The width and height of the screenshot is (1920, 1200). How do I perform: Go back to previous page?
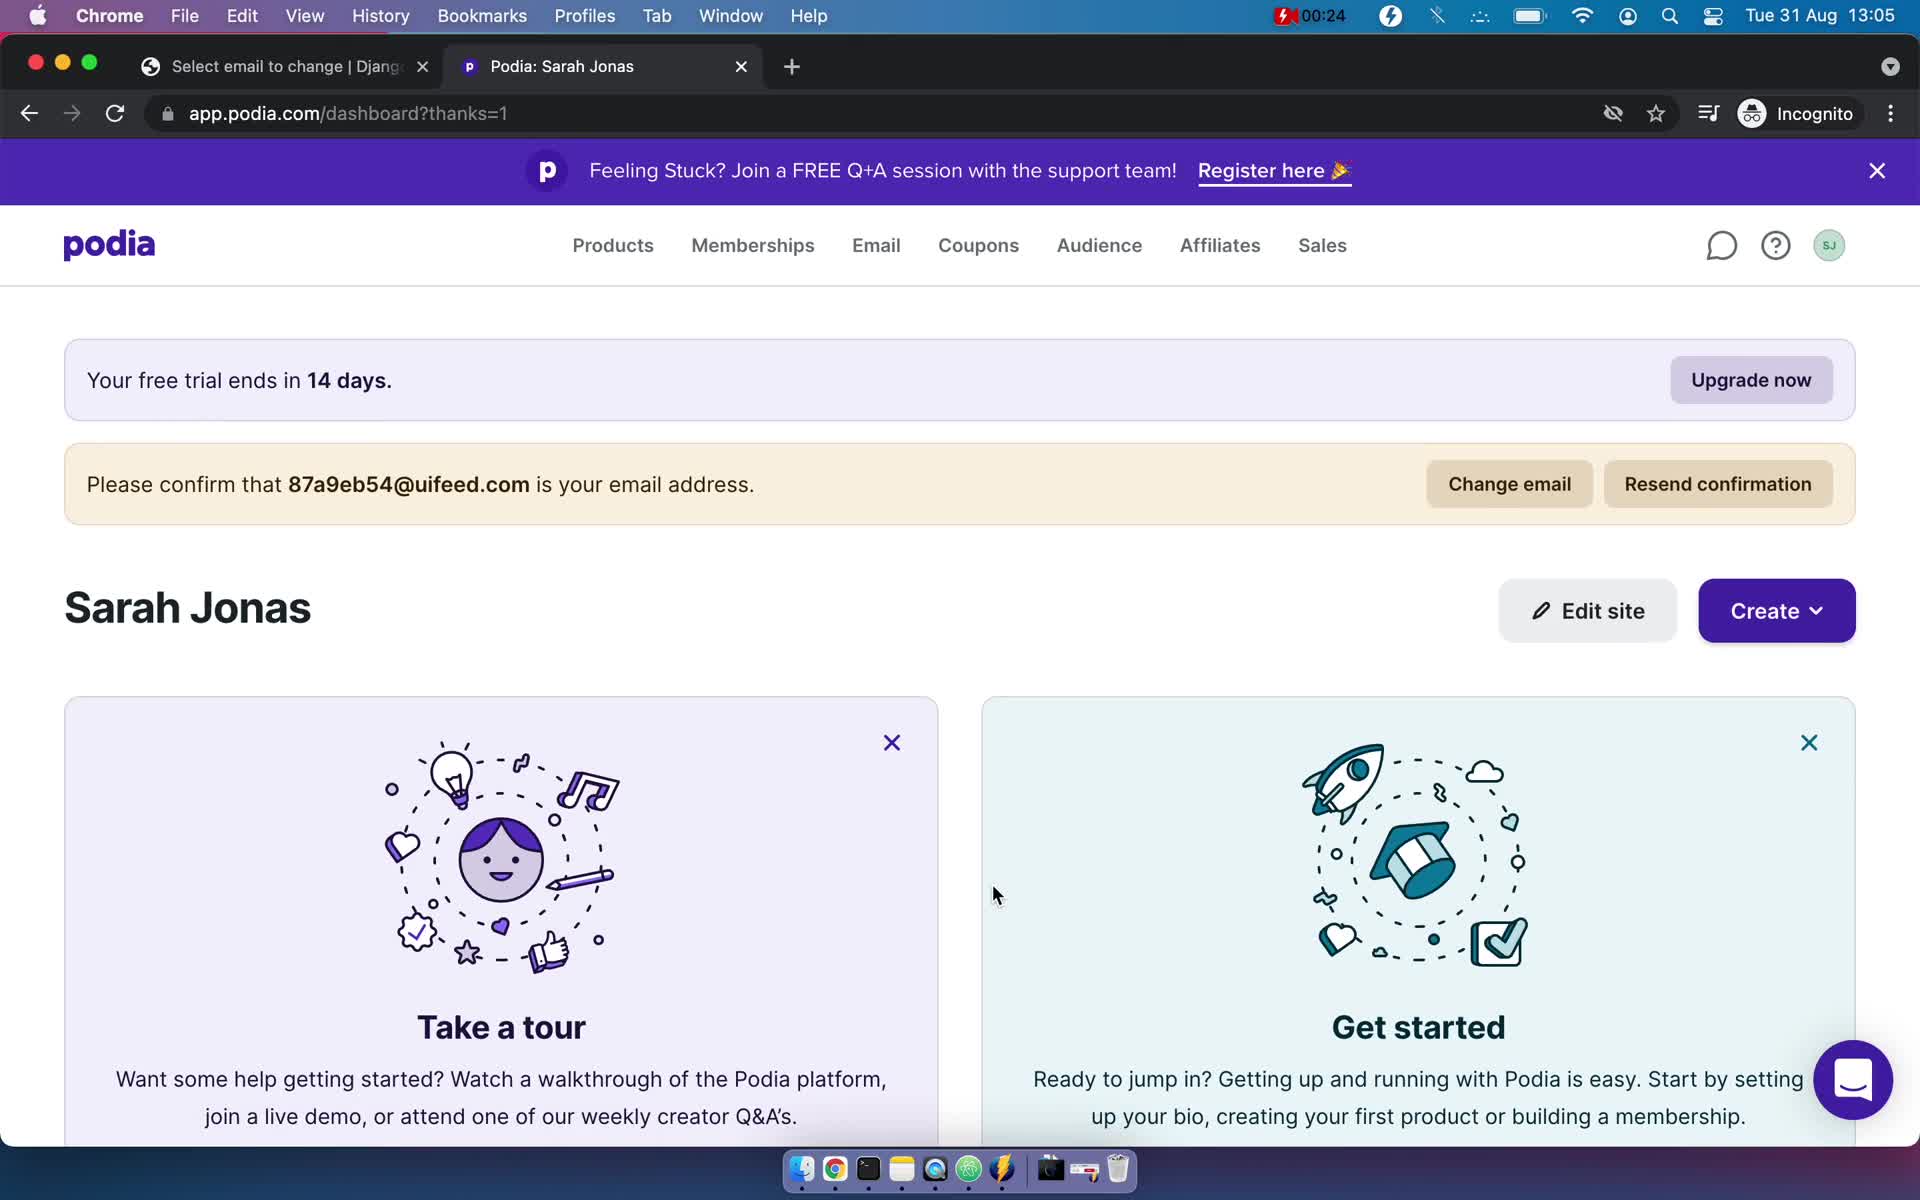29,113
